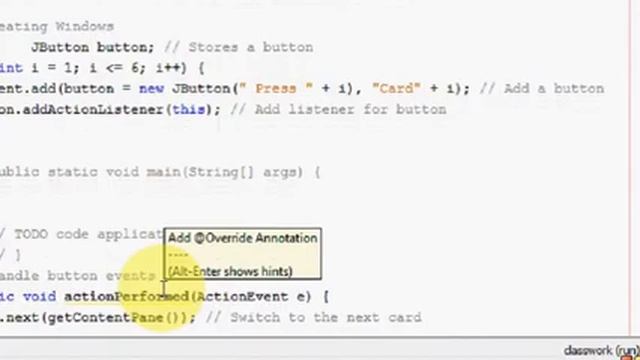640x360 pixels.
Task: Click the "// Add a button" comment
Action: (542, 89)
